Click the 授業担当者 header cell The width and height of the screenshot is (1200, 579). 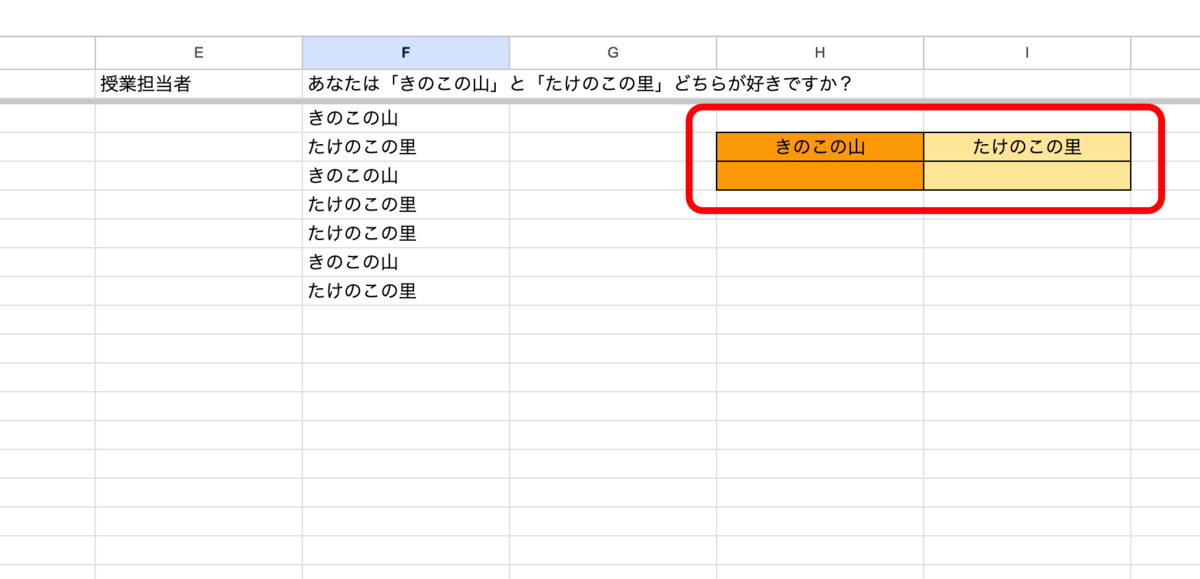pos(199,84)
